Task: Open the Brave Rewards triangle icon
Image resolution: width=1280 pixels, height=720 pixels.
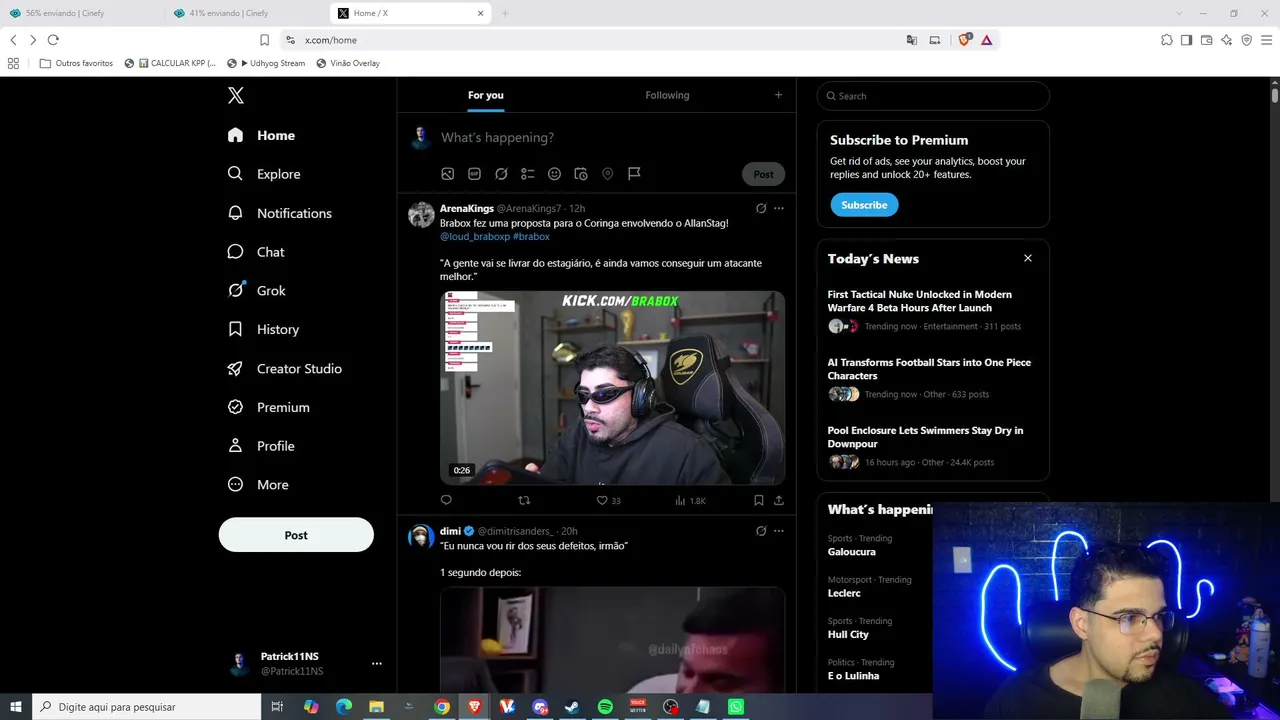Action: click(986, 40)
